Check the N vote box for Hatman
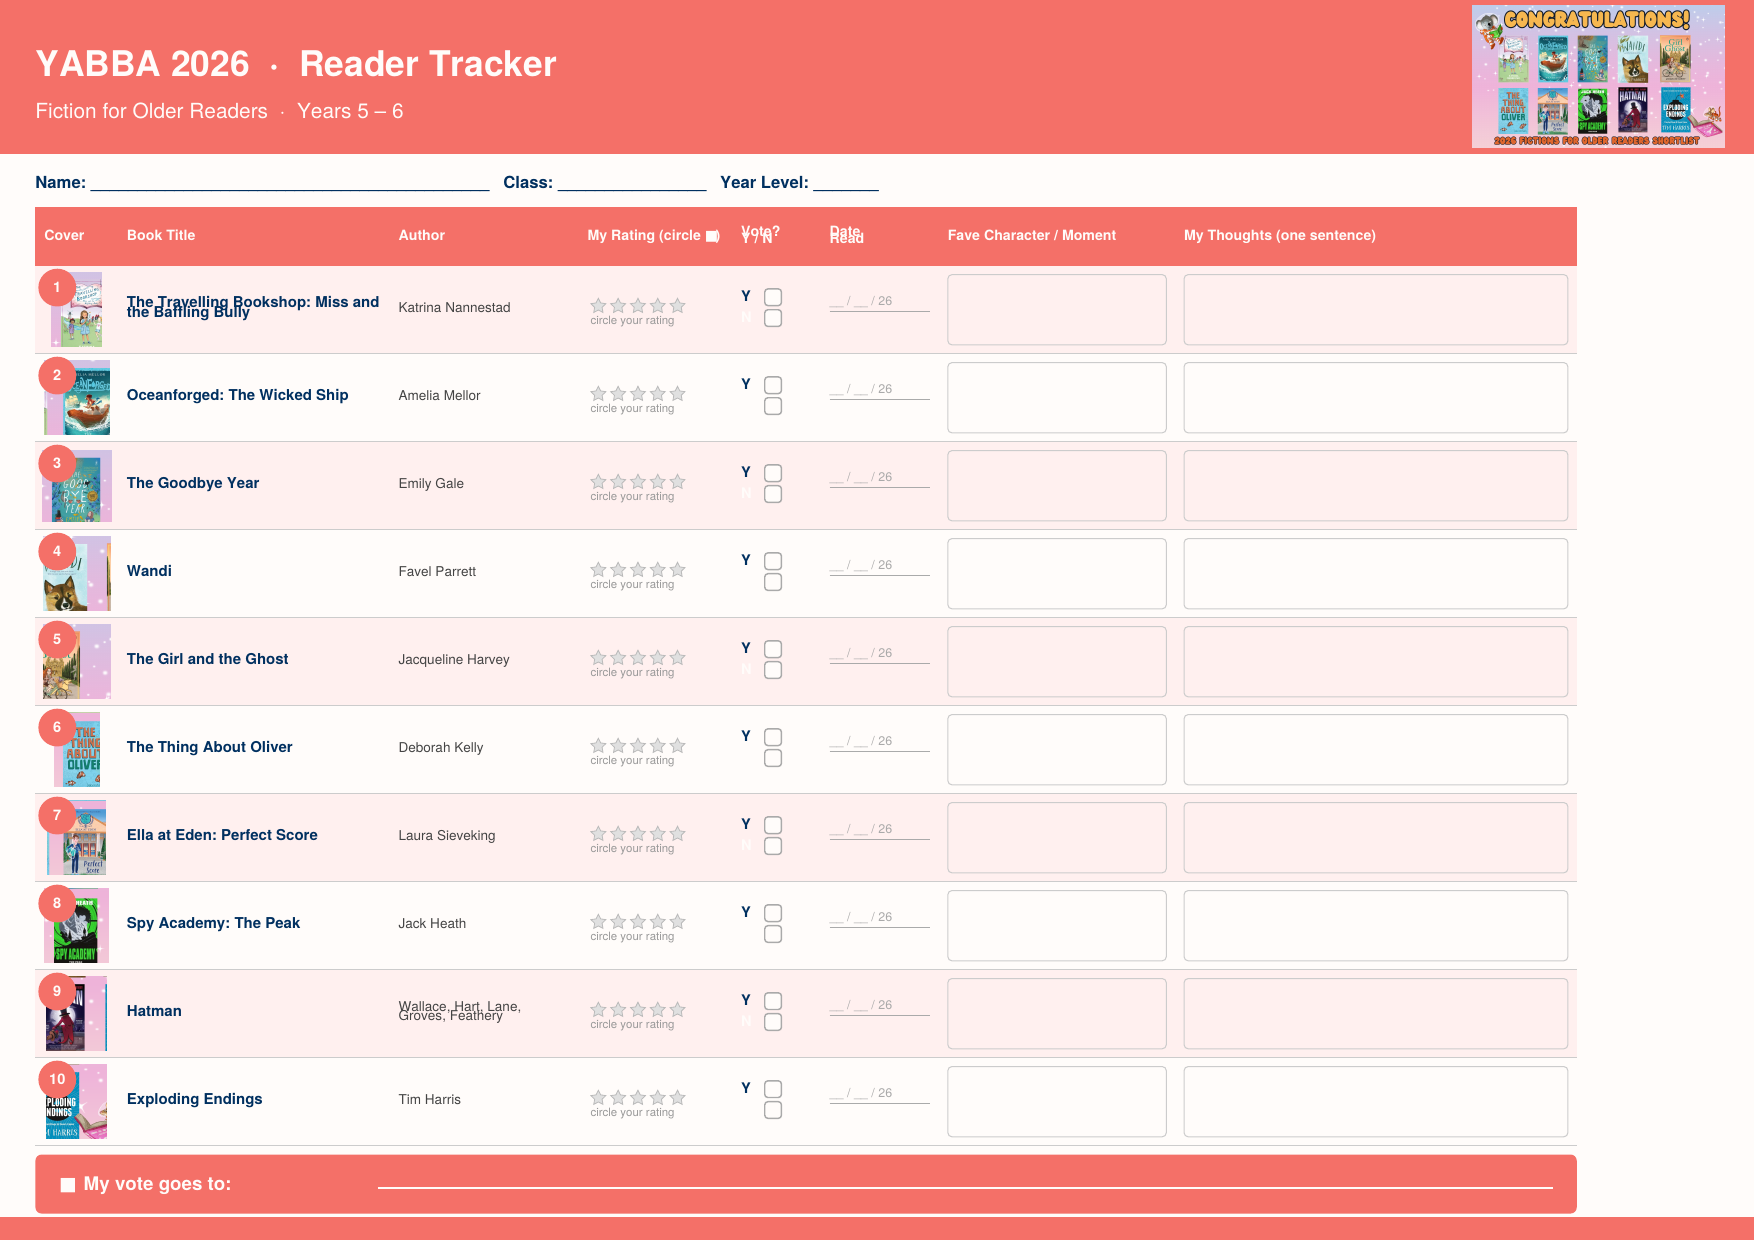This screenshot has width=1754, height=1241. point(773,1022)
